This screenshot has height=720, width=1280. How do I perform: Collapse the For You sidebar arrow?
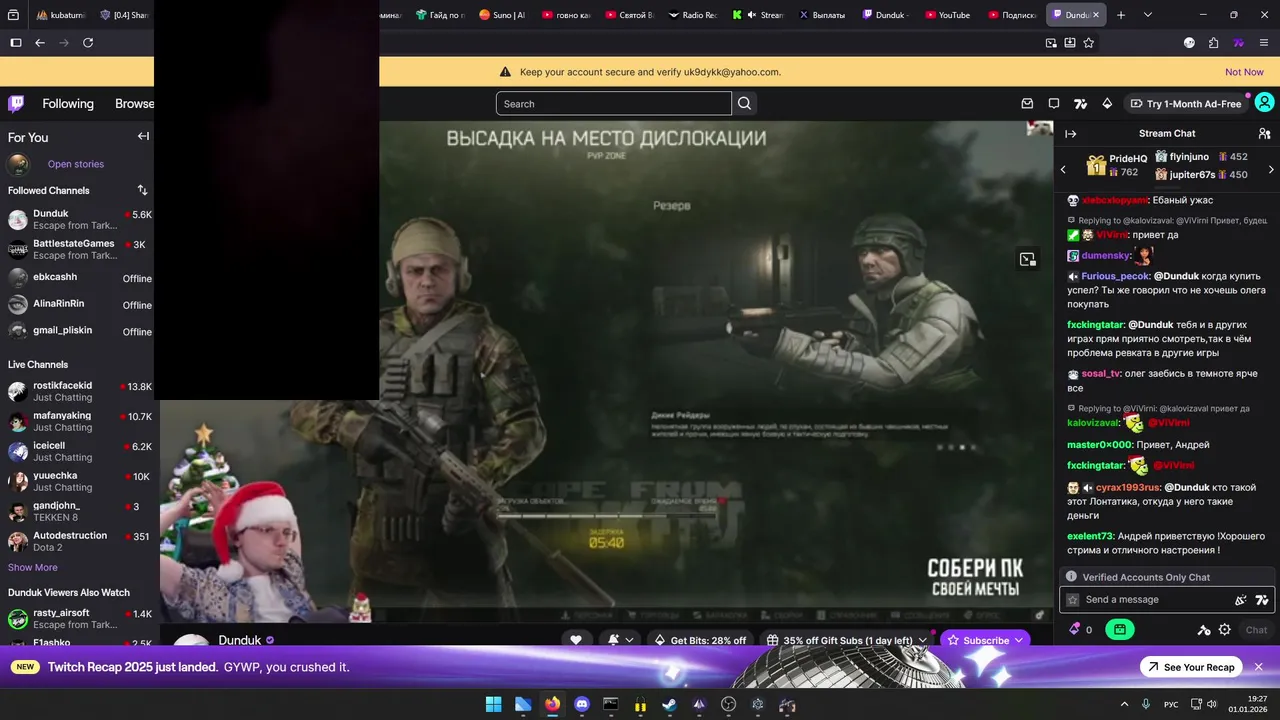[143, 137]
